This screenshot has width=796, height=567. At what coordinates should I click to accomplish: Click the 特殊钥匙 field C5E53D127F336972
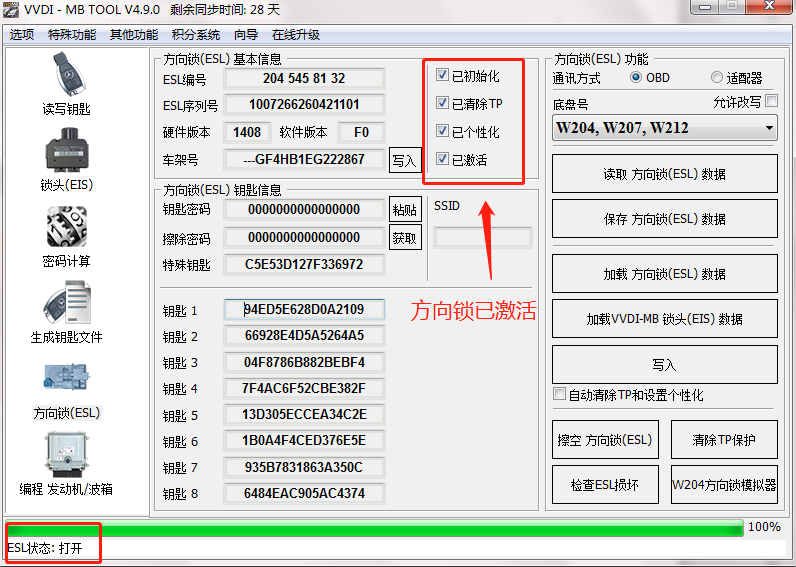point(304,264)
